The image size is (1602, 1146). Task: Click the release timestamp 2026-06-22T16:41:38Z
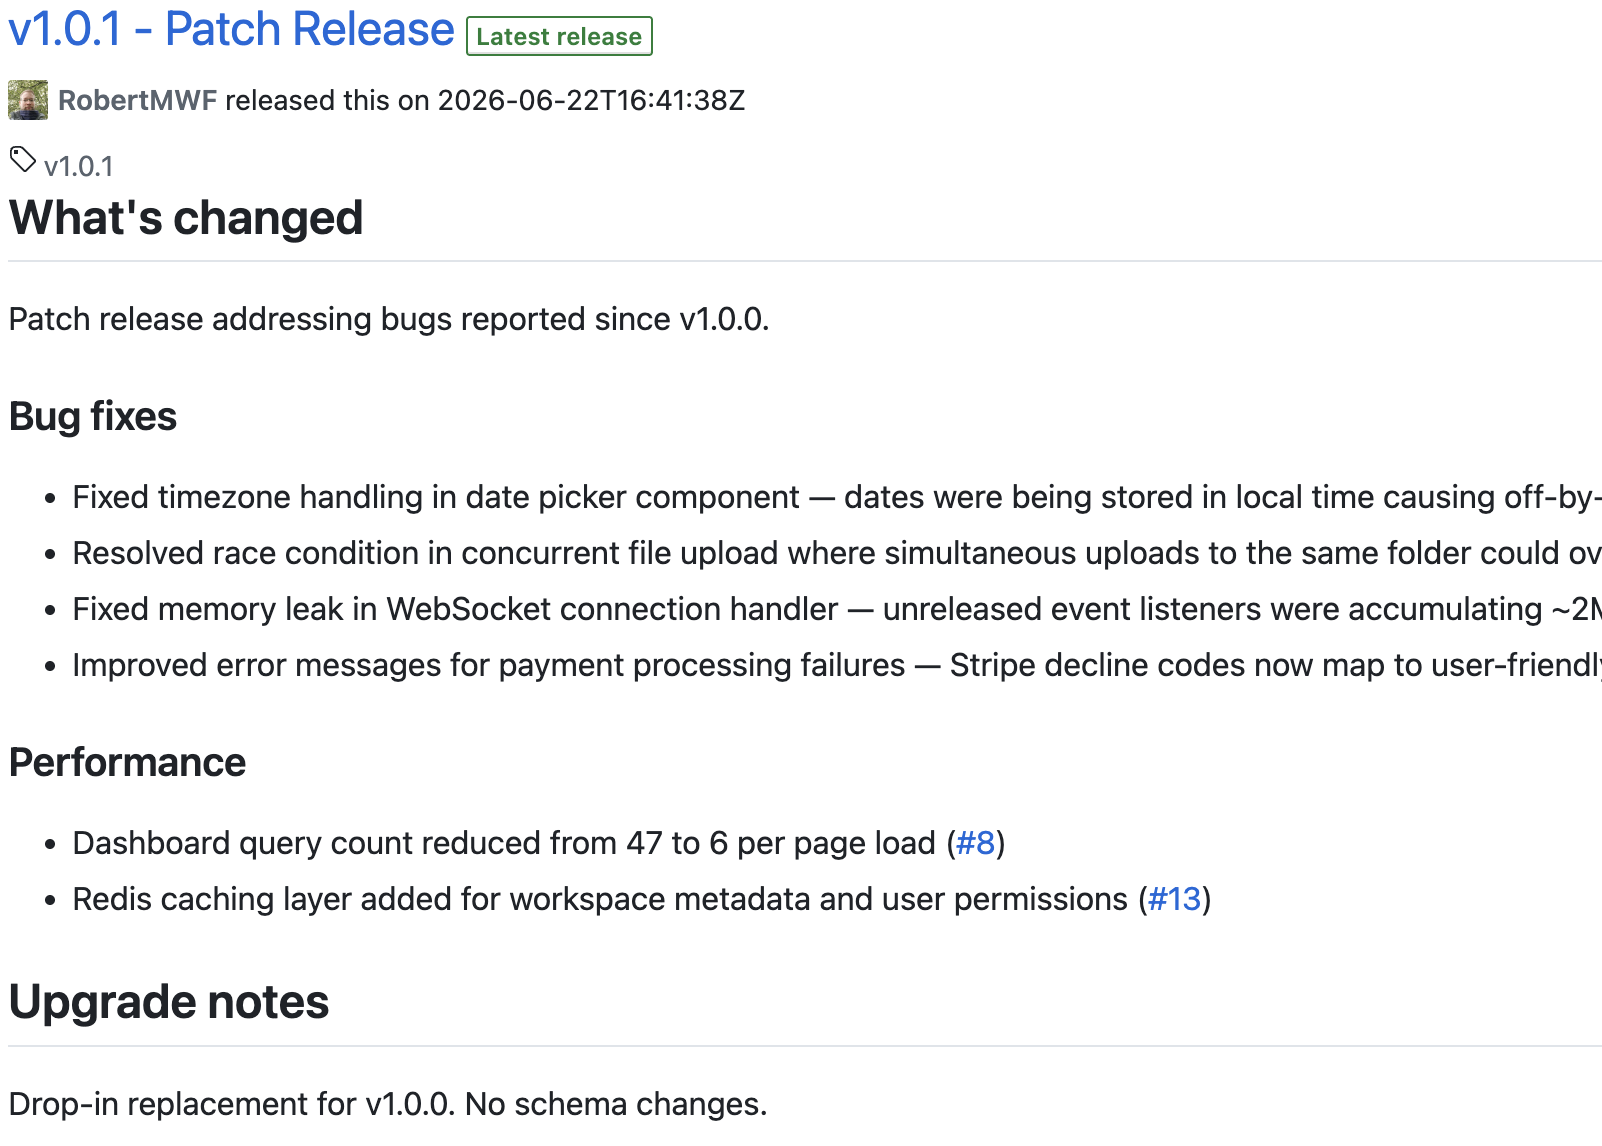pos(592,100)
